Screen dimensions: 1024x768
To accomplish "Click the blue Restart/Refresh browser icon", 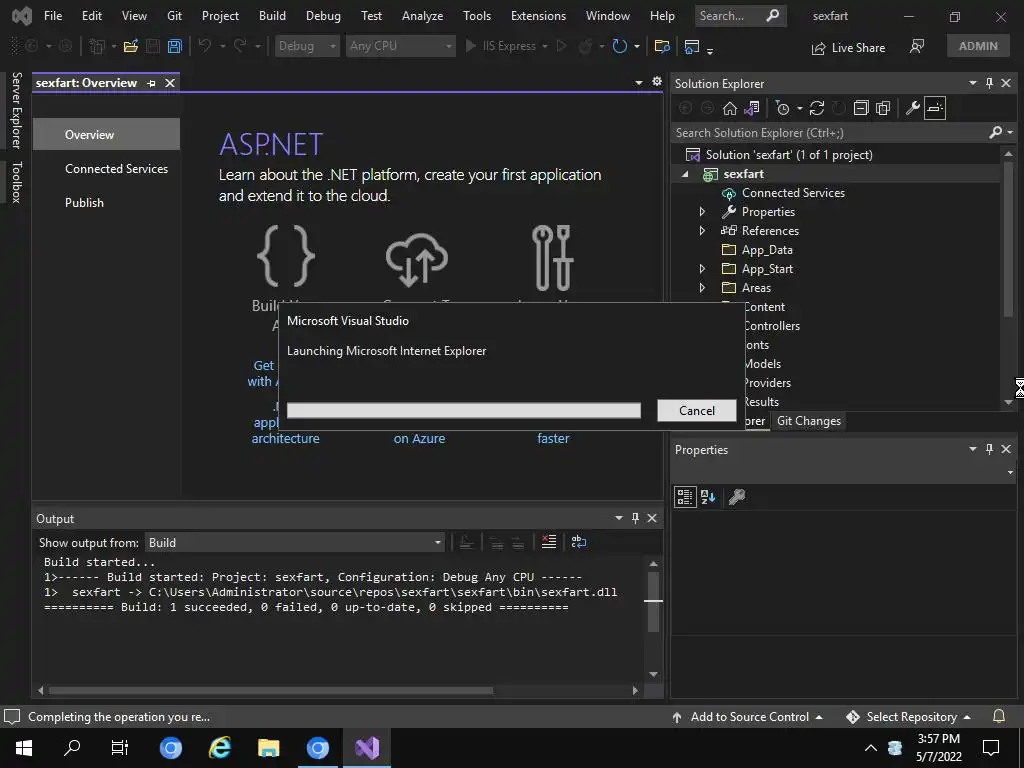I will pyautogui.click(x=620, y=46).
